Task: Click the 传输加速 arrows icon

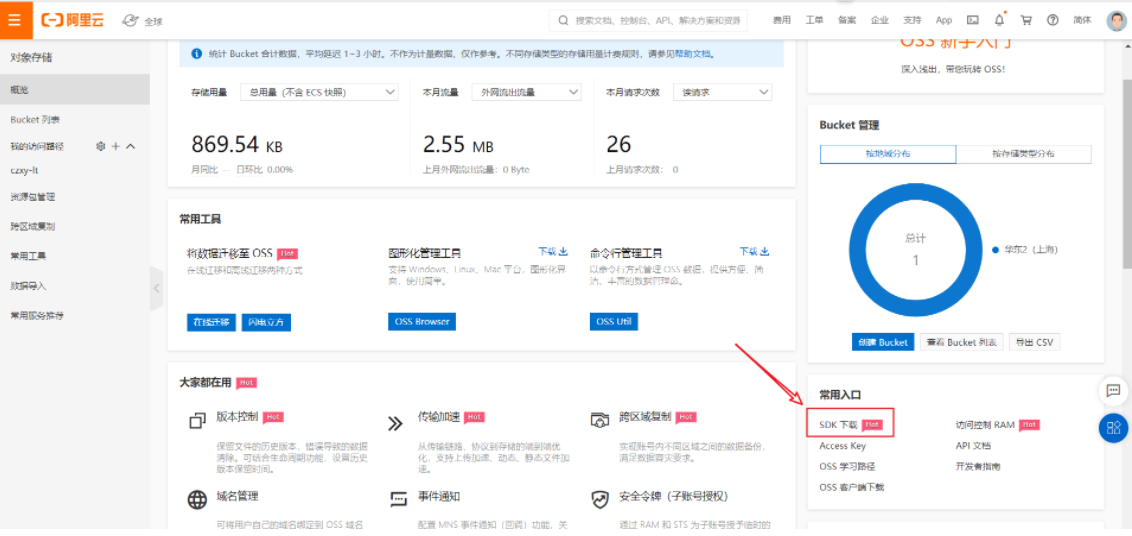Action: pyautogui.click(x=395, y=423)
